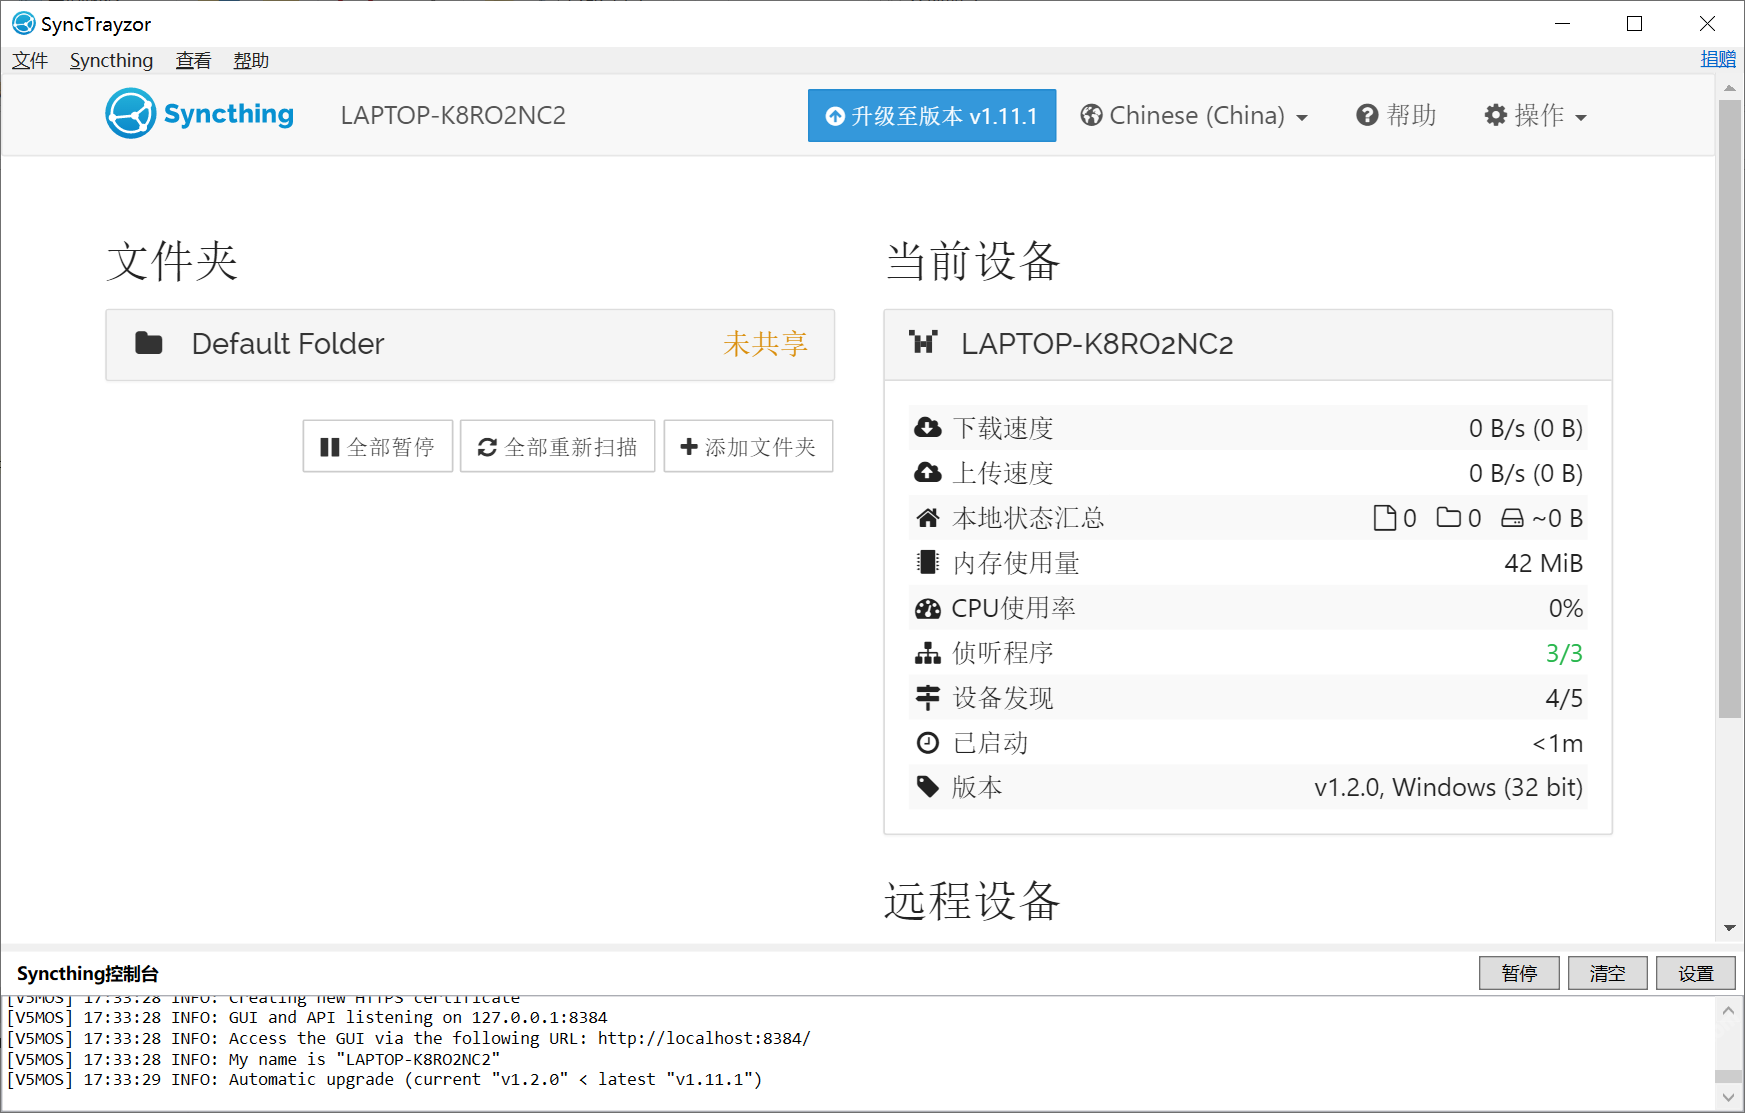Screen dimensions: 1745x1113
Task: Open the 操作 actions dropdown
Action: 1535,116
